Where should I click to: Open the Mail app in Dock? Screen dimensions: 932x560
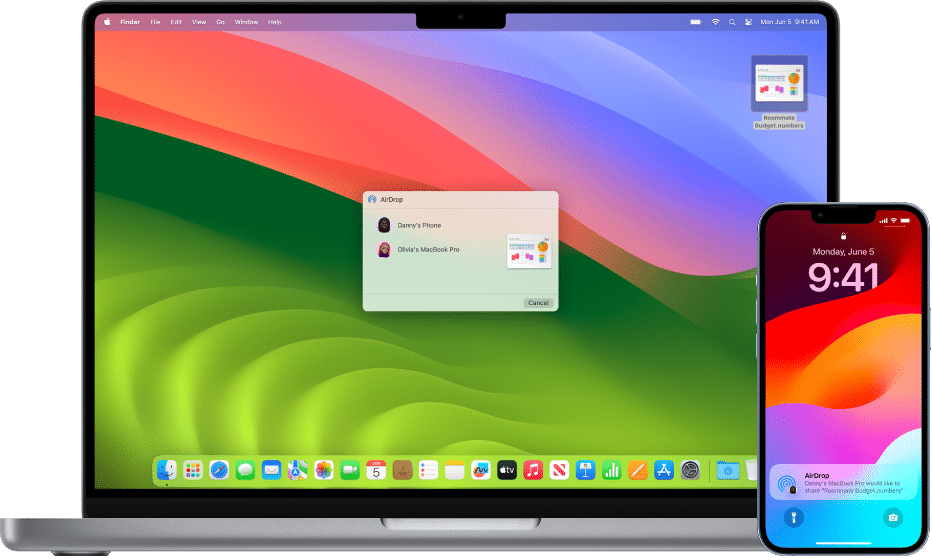(x=271, y=471)
